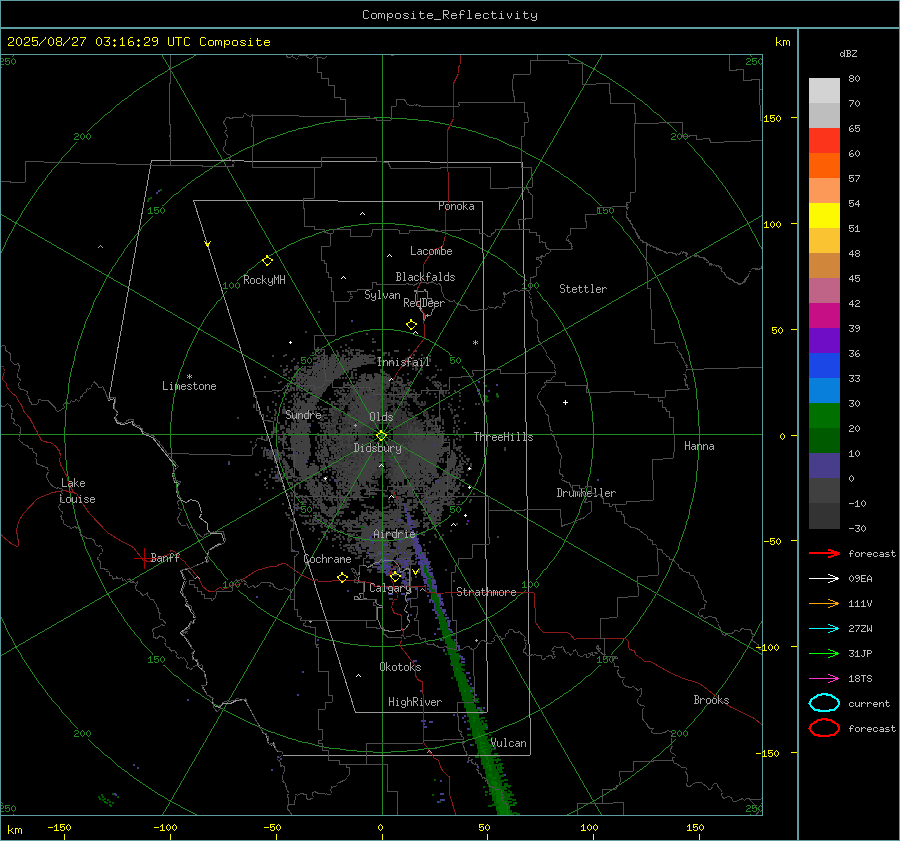The image size is (900, 841).
Task: Select the white 09EA arrow legend icon
Action: point(824,578)
